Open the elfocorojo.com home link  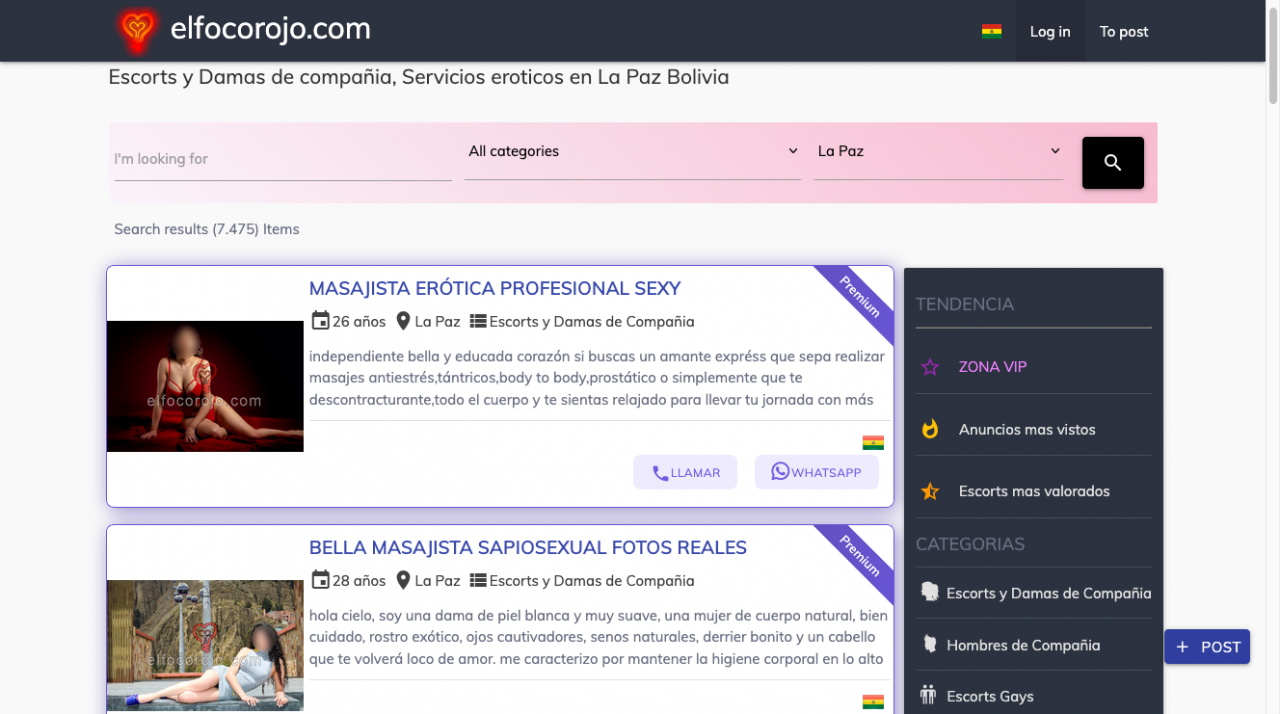click(x=270, y=29)
